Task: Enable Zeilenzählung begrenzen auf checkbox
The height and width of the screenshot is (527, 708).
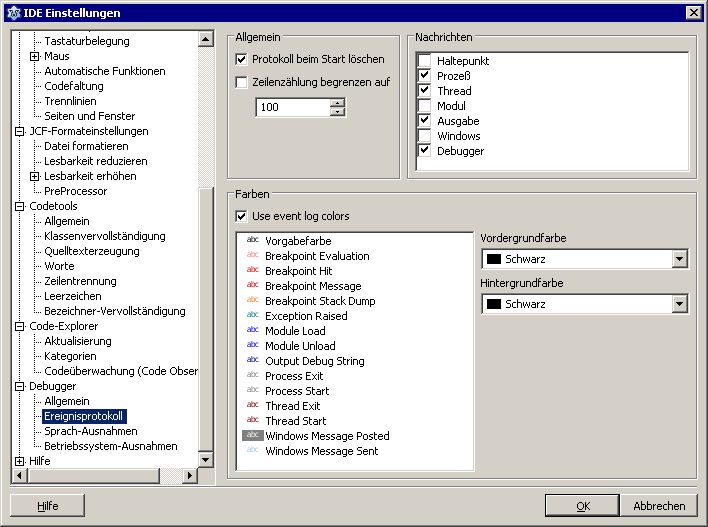Action: 241,82
